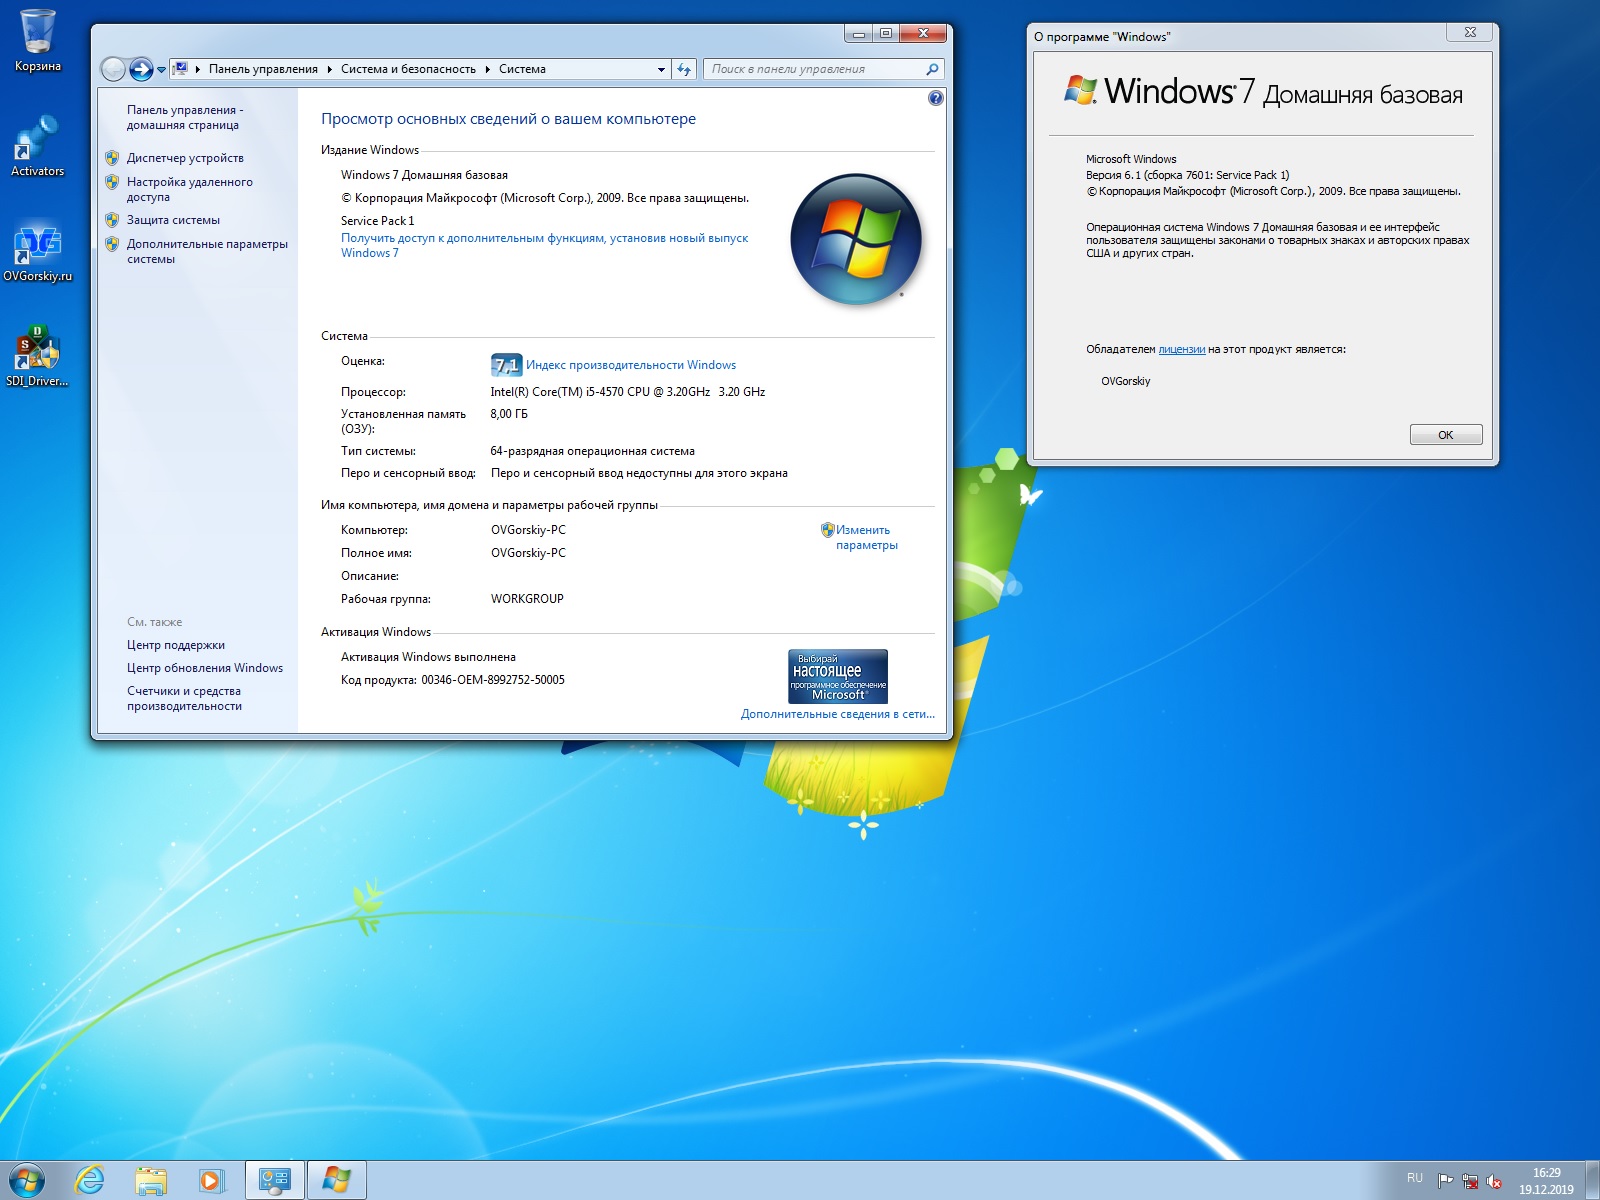The image size is (1600, 1200).
Task: Click the Show desktop button
Action: 1592,1181
